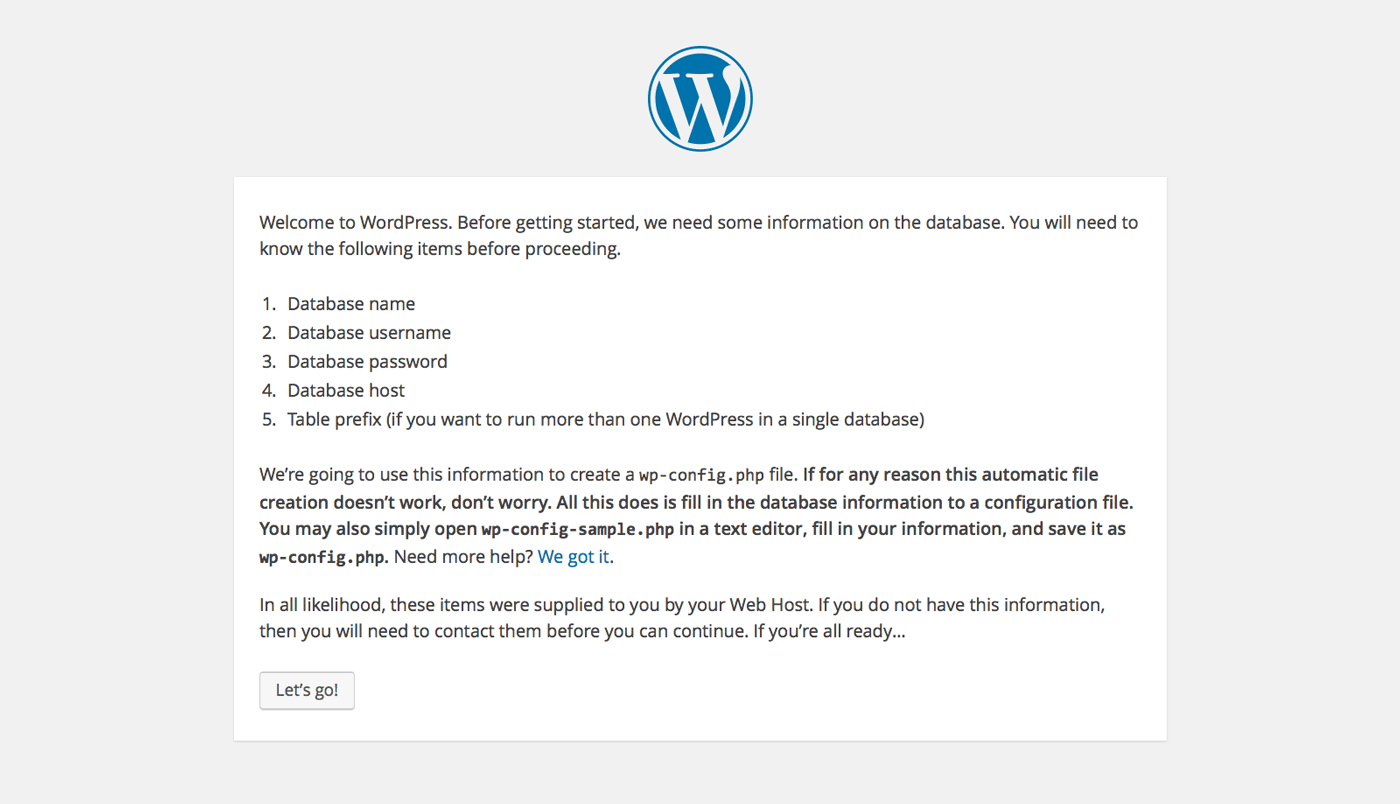Select the "Database password" list entry
1400x804 pixels.
pos(367,362)
